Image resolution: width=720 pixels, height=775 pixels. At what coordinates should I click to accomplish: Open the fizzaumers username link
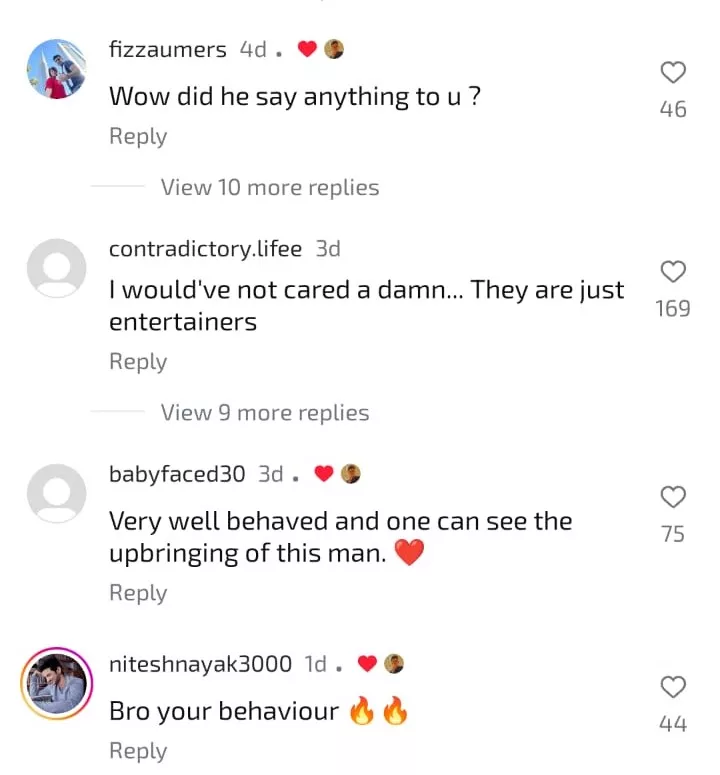tap(167, 49)
